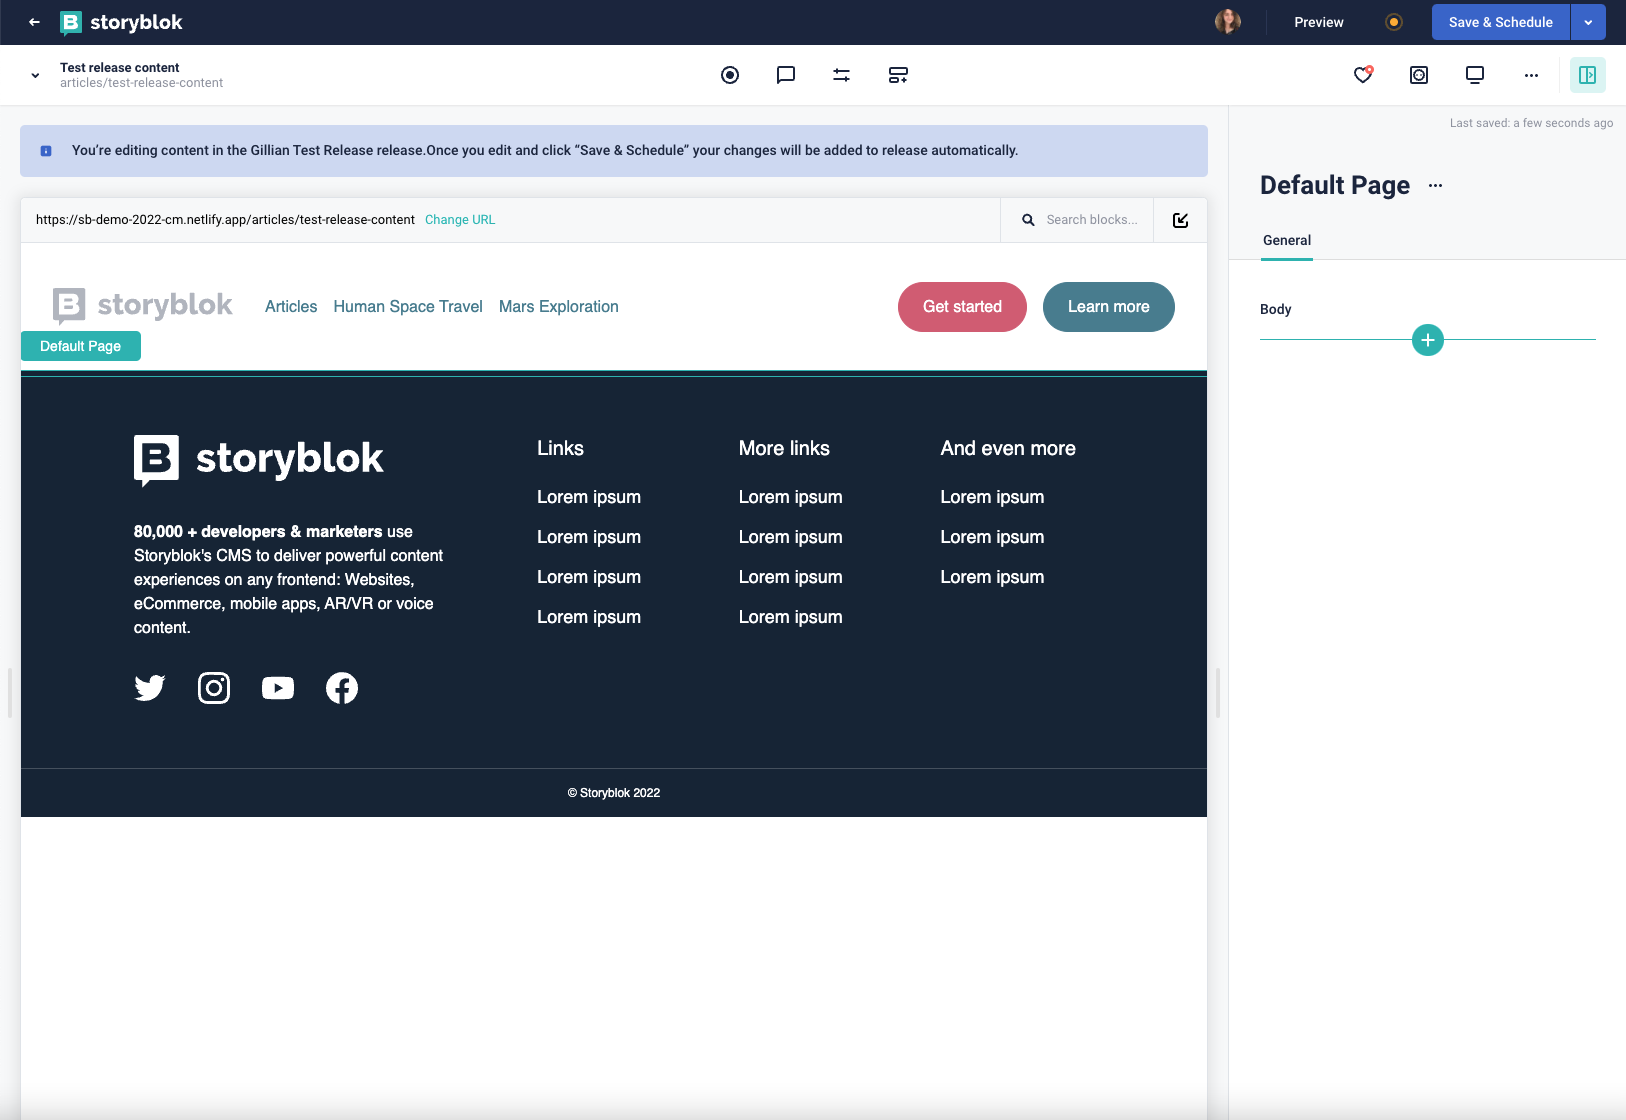1626x1120 pixels.
Task: Click third Lorem ipsum under And even more
Action: pos(992,577)
